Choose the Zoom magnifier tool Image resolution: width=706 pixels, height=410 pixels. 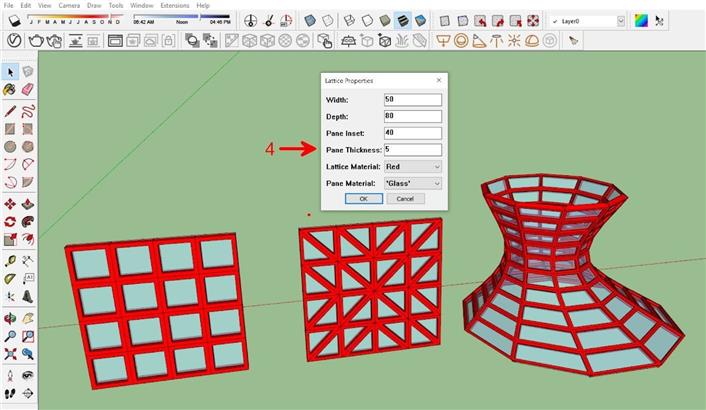[x=10, y=336]
